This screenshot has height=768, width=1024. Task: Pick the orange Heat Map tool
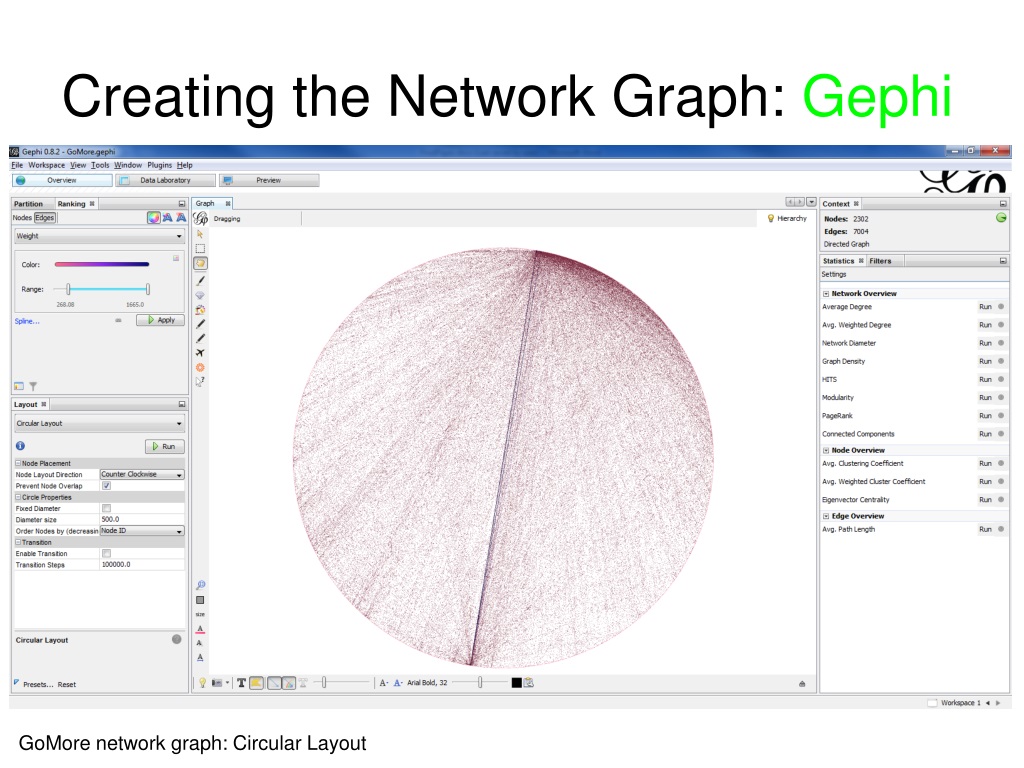(x=200, y=368)
